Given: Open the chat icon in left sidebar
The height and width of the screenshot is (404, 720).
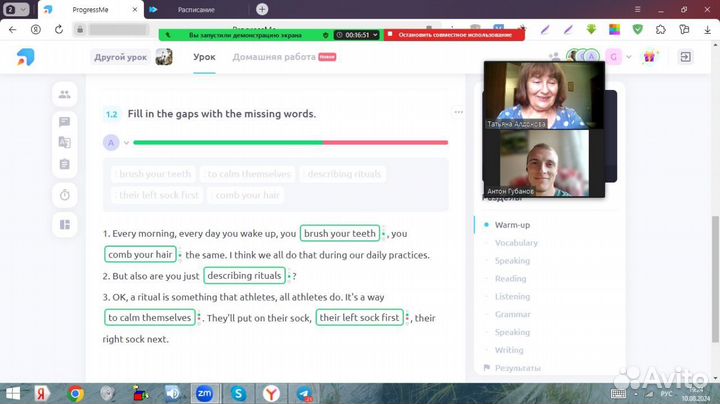Looking at the screenshot, I should coord(64,122).
